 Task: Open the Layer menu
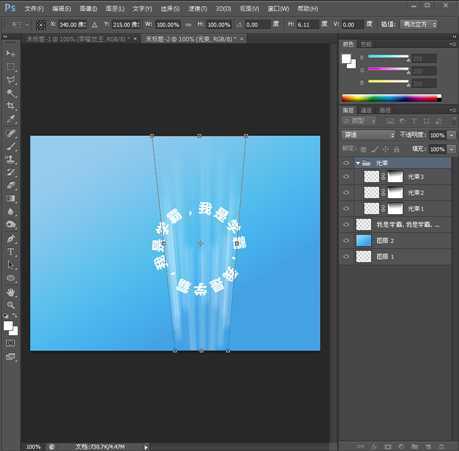pos(115,9)
